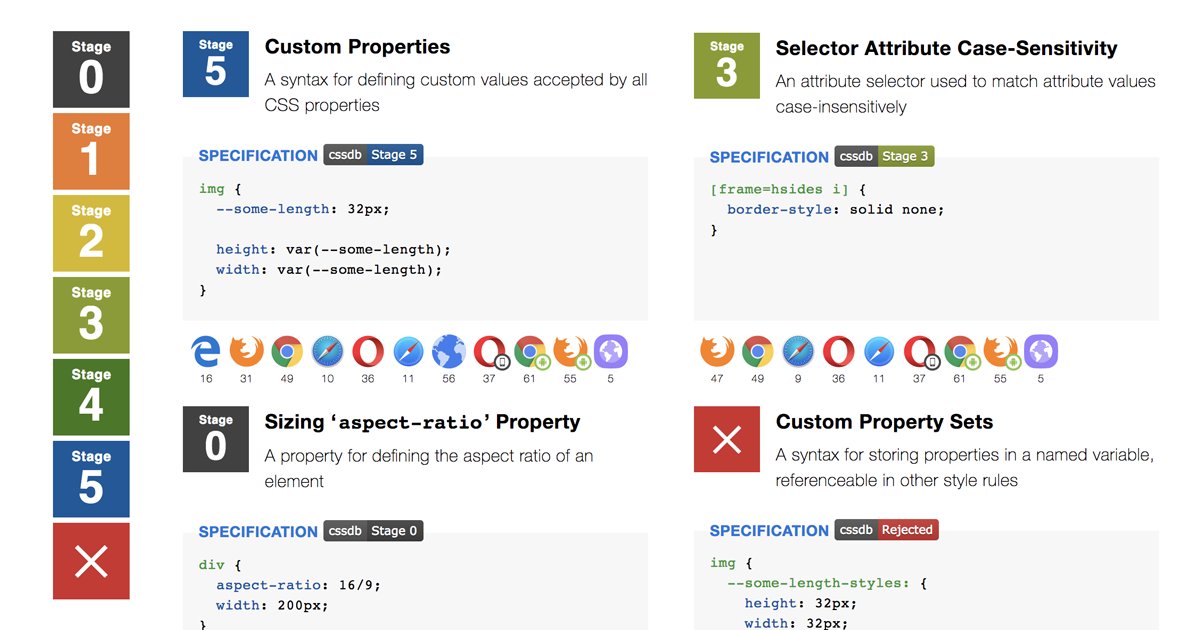Click Opera Mobile 37 icon in Custom Properties row

point(490,352)
